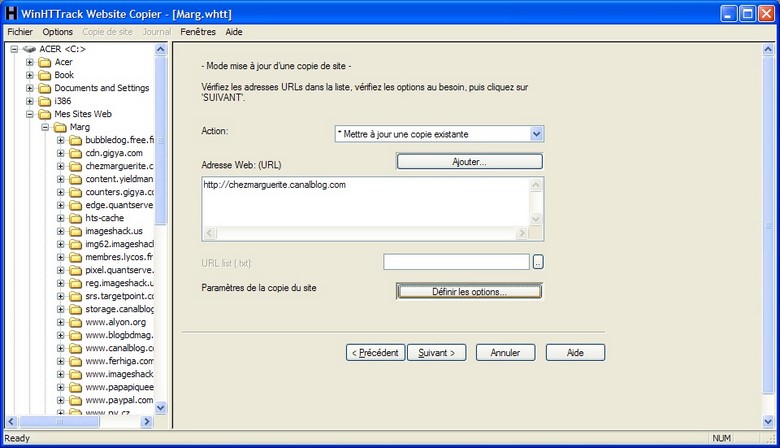The image size is (780, 448).
Task: Click the i386 folder icon
Action: coord(45,101)
